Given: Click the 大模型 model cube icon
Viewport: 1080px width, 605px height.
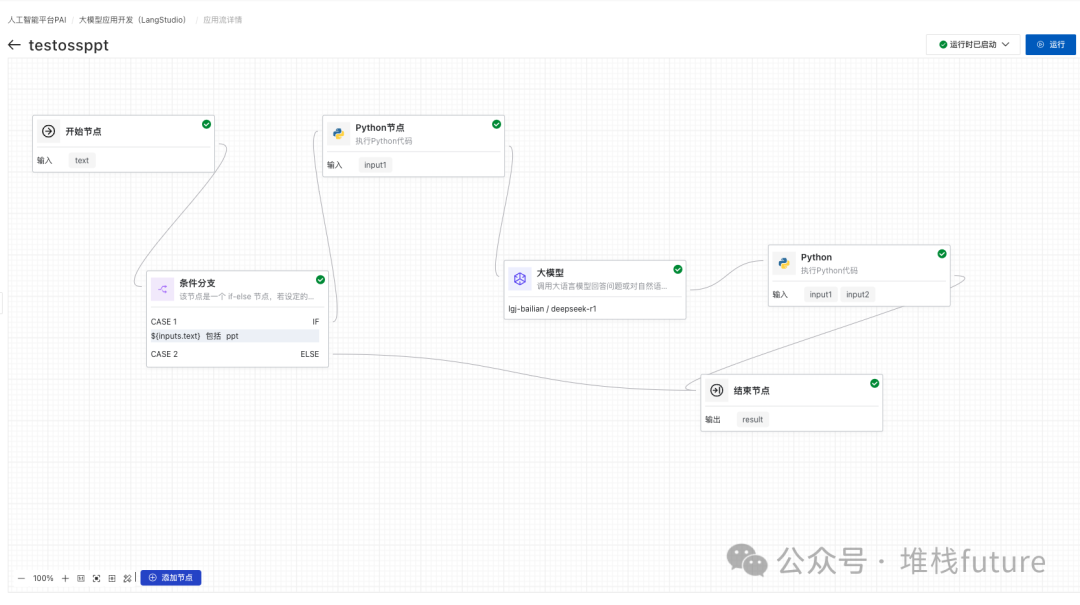Looking at the screenshot, I should 520,278.
